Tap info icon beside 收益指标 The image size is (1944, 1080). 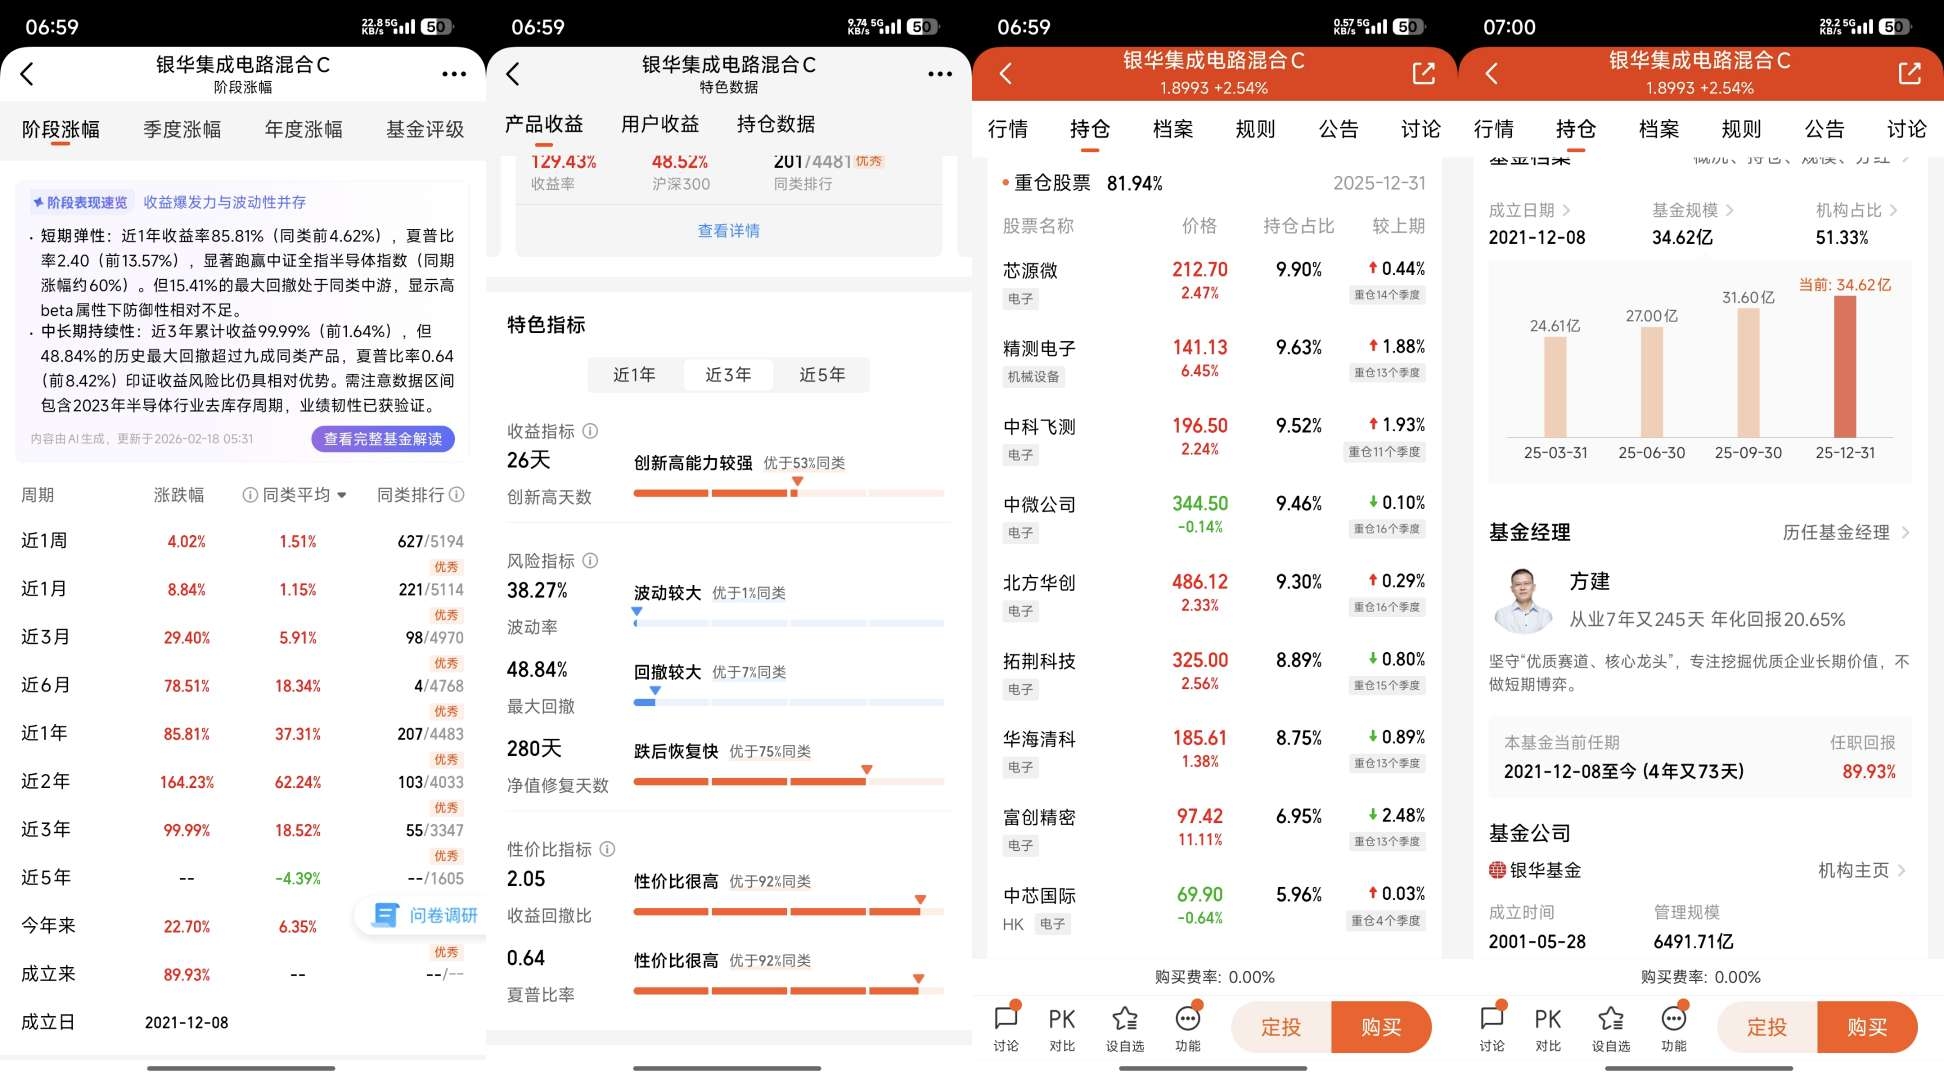[590, 431]
